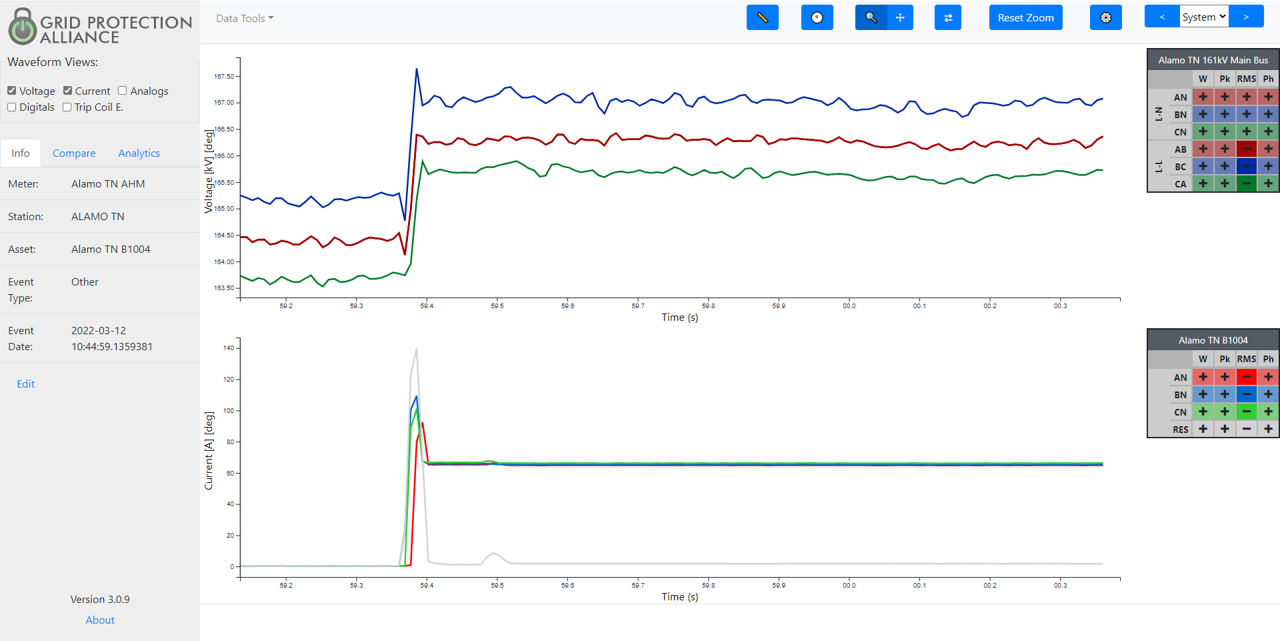Open the Data Tools dropdown menu
1280x641 pixels.
(x=245, y=18)
